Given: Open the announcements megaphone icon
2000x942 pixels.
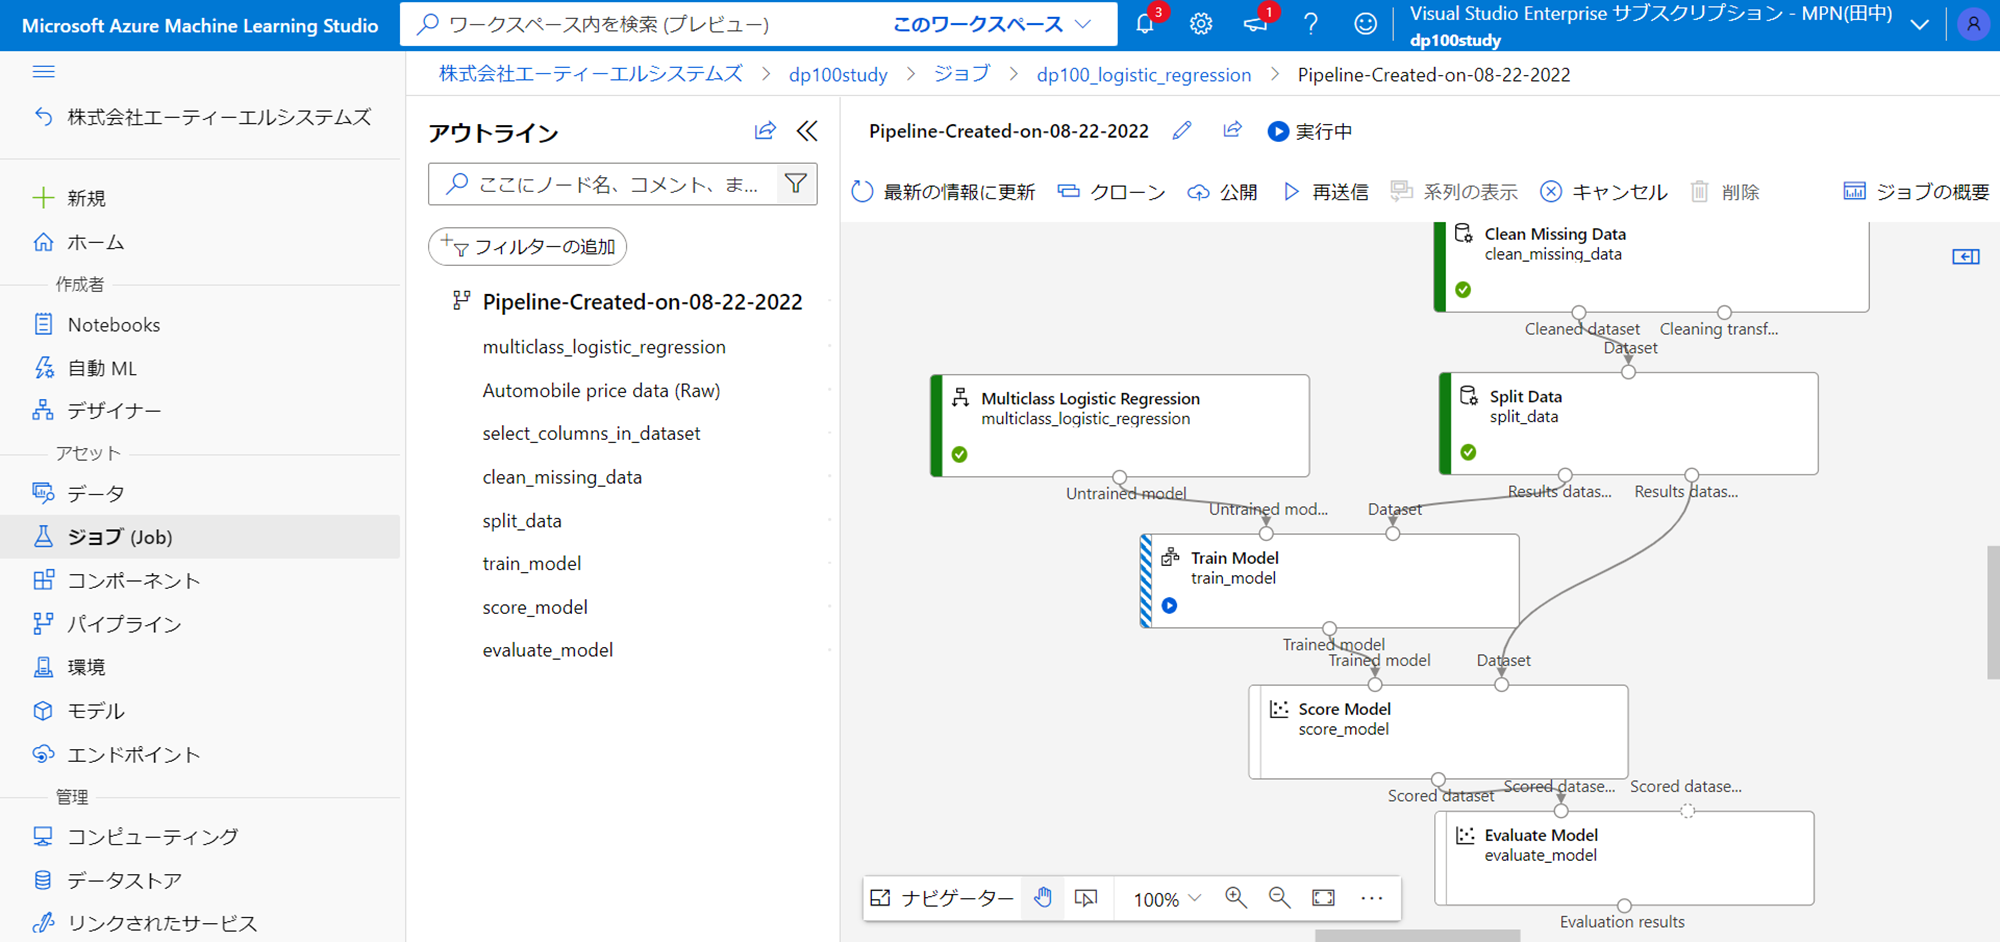Looking at the screenshot, I should pos(1256,24).
